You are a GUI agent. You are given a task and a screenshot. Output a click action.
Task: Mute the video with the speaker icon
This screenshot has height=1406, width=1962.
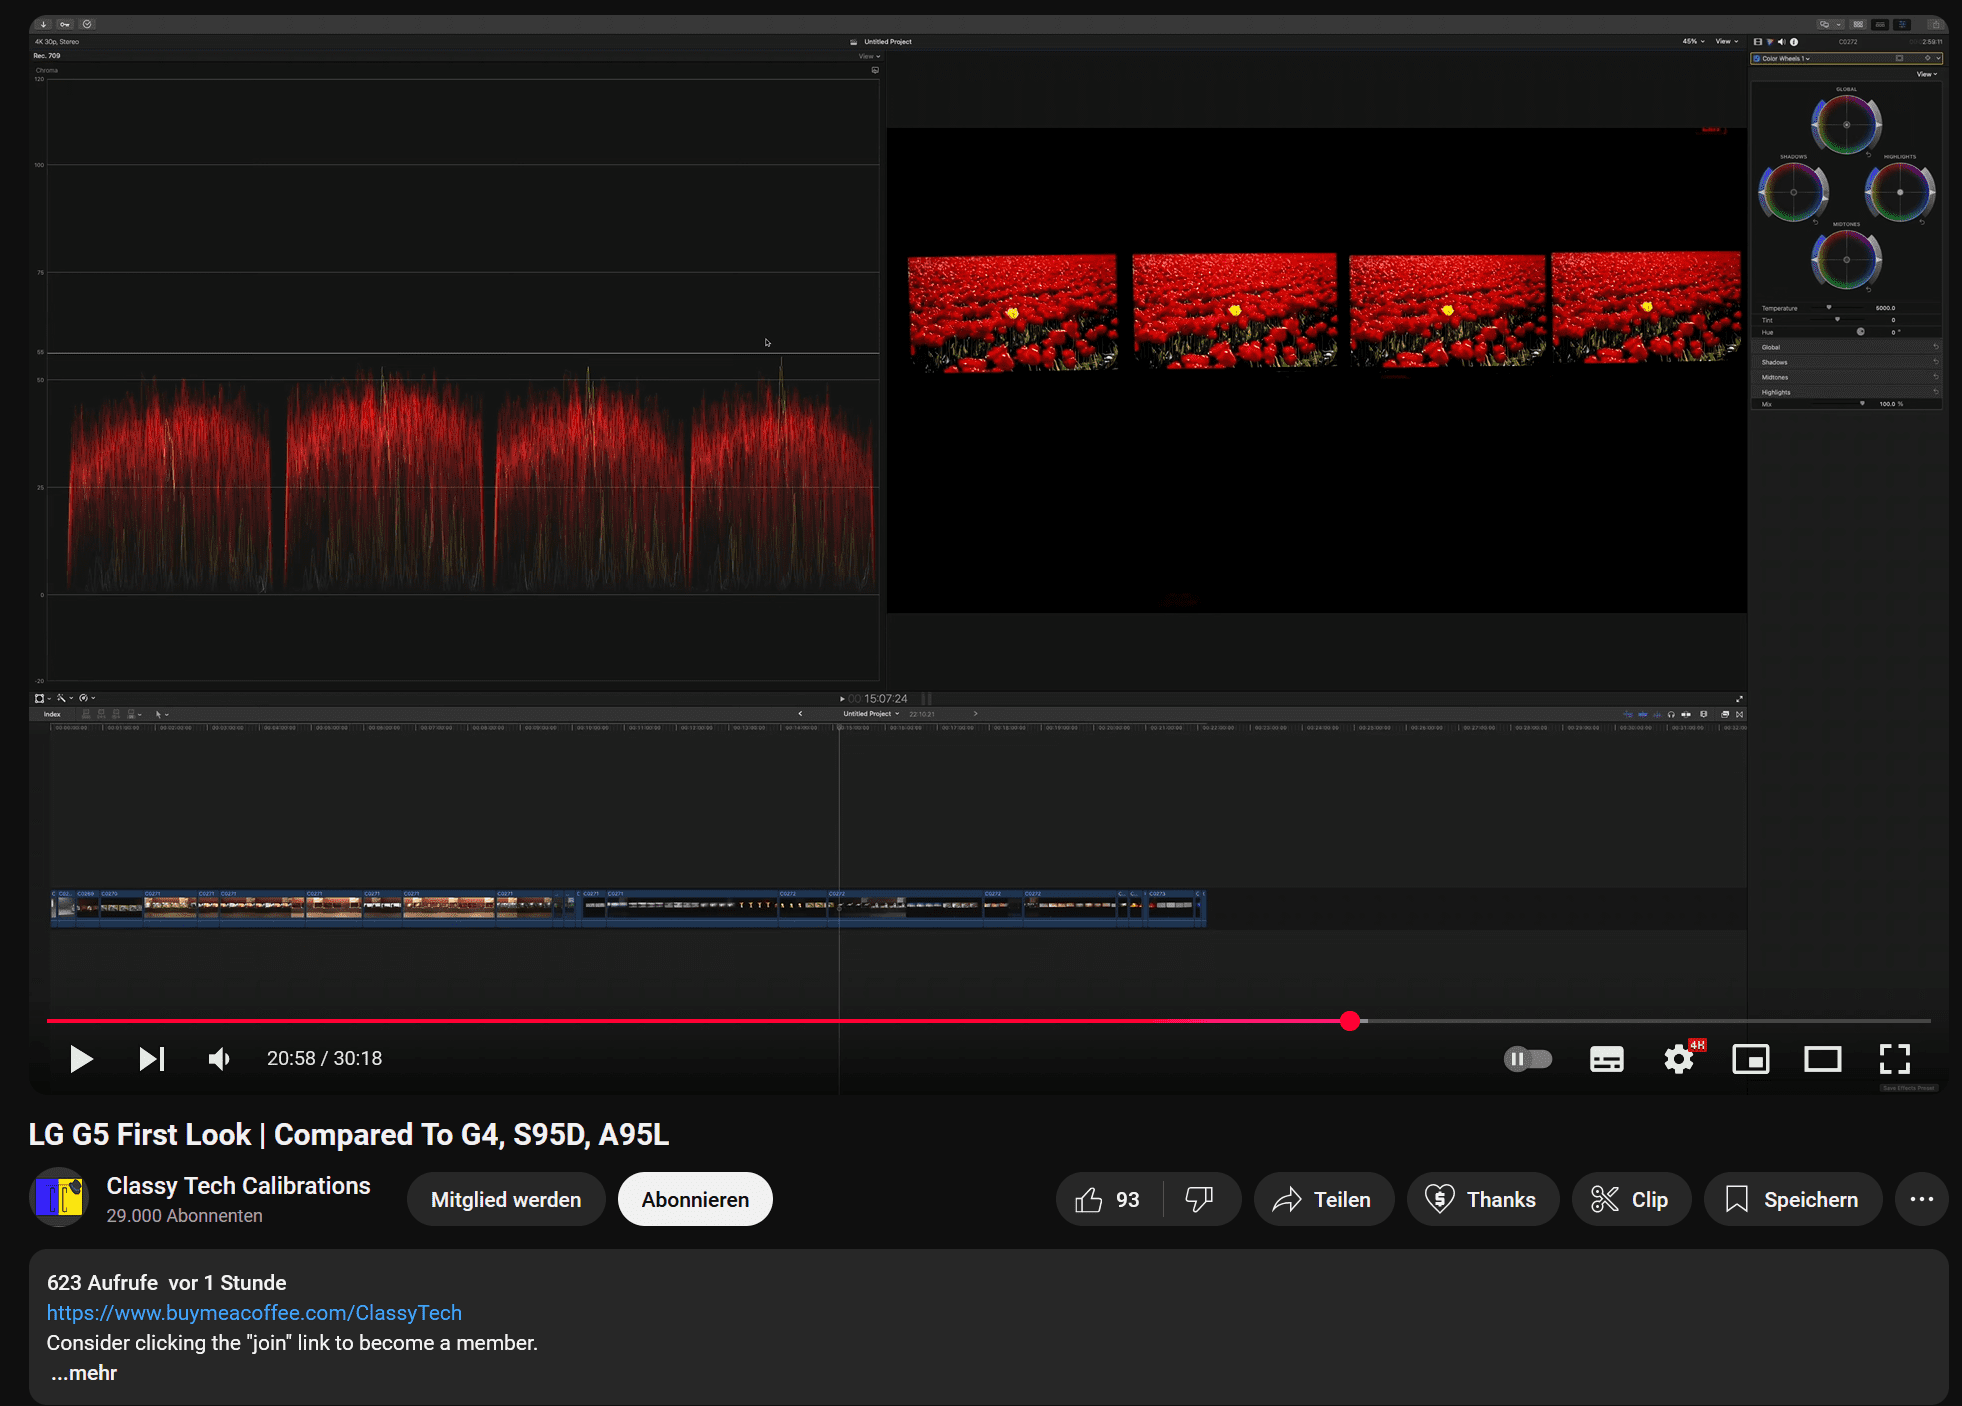tap(219, 1059)
